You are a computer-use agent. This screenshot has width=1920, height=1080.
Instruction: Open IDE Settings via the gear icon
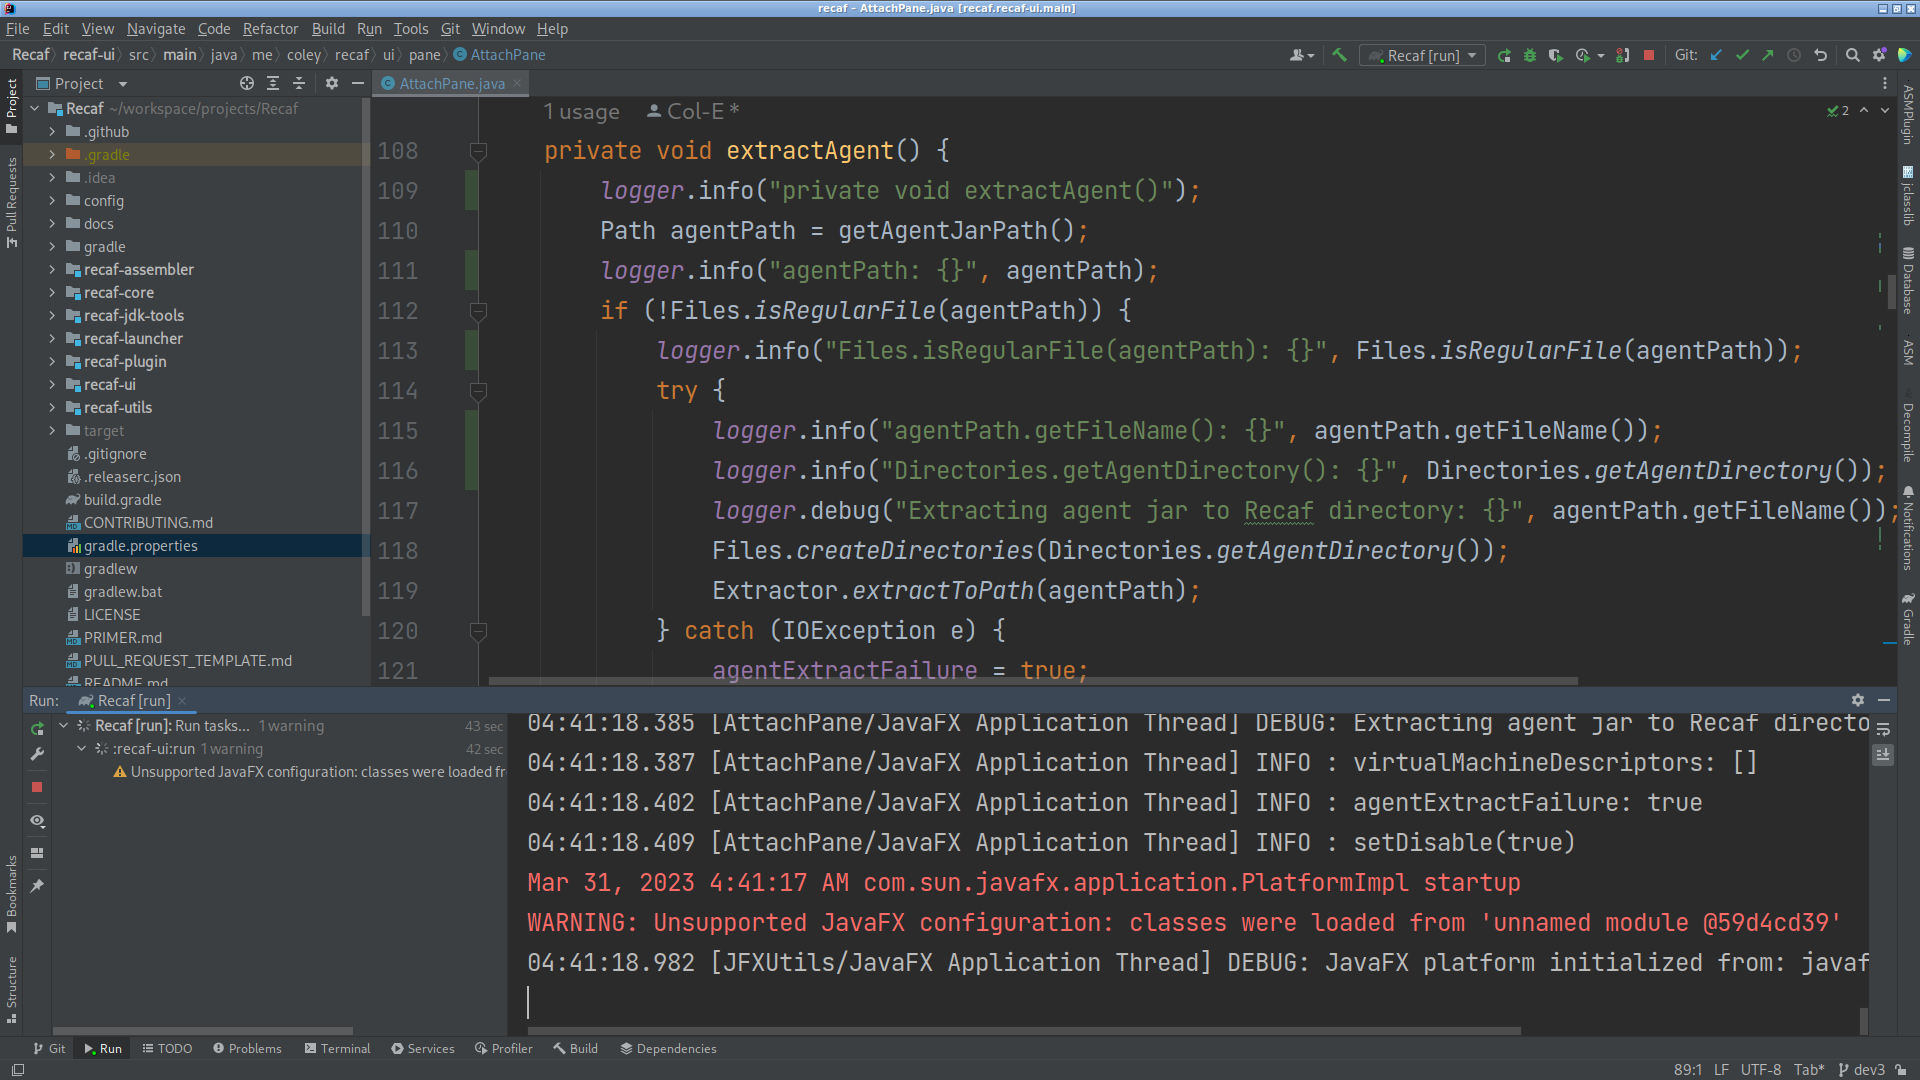(x=1880, y=55)
